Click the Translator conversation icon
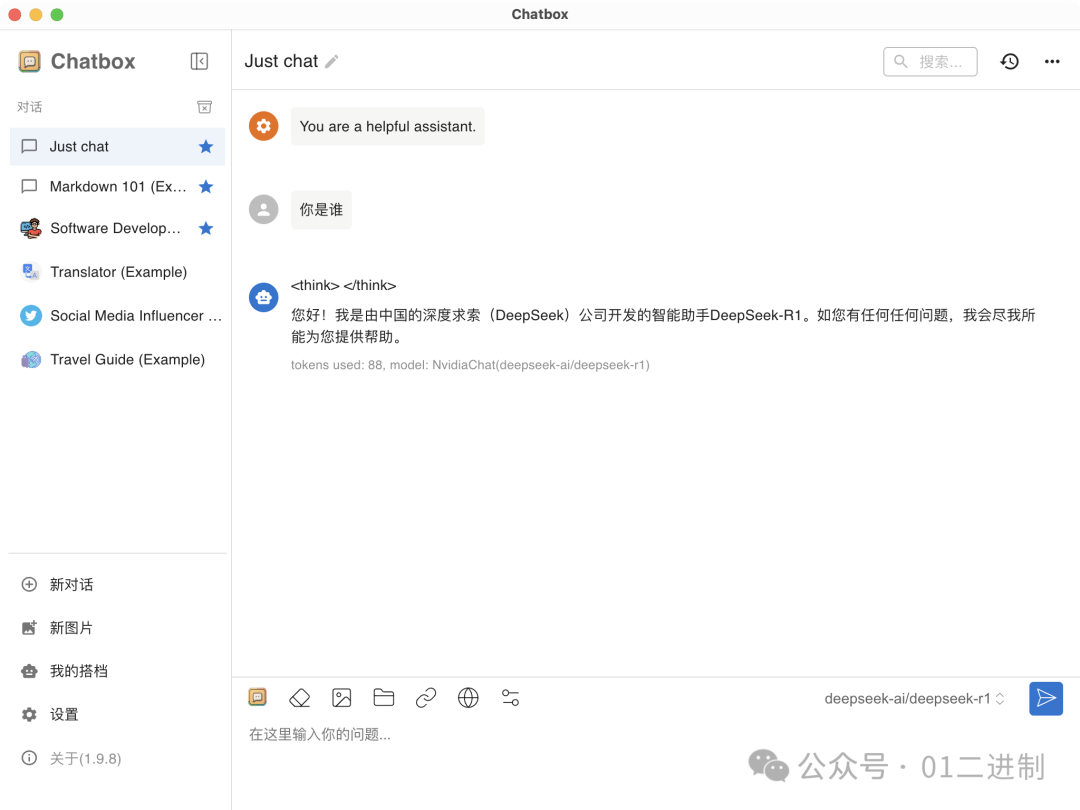Image resolution: width=1080 pixels, height=810 pixels. [30, 272]
